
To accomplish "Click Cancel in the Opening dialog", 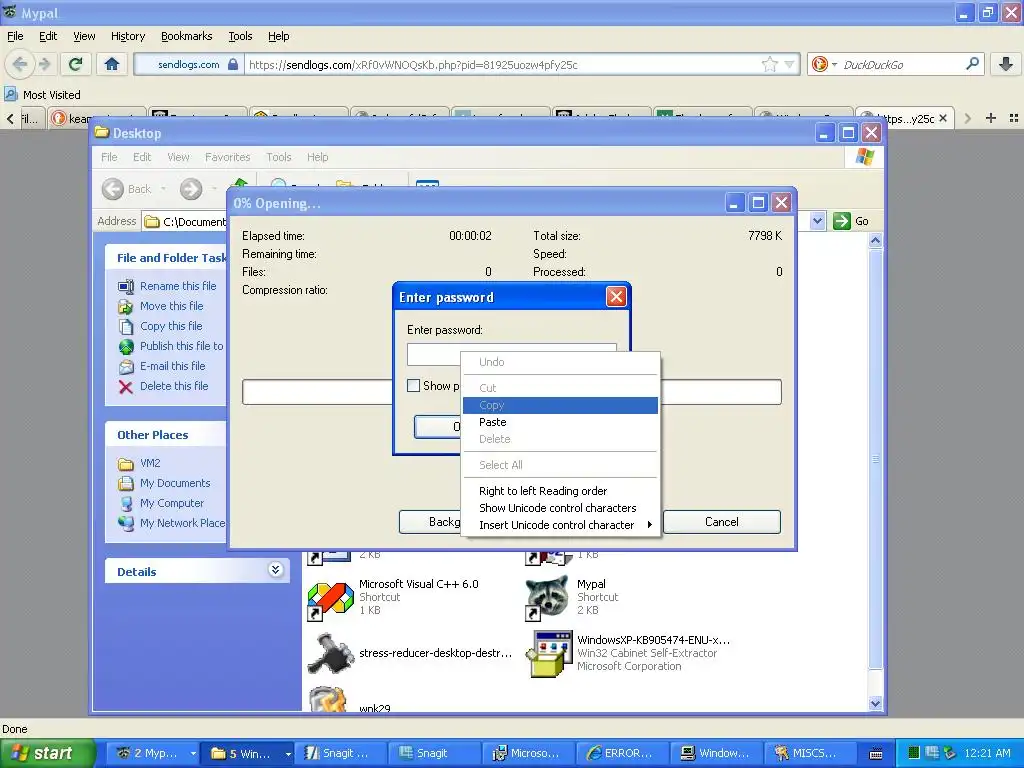I will coord(722,522).
